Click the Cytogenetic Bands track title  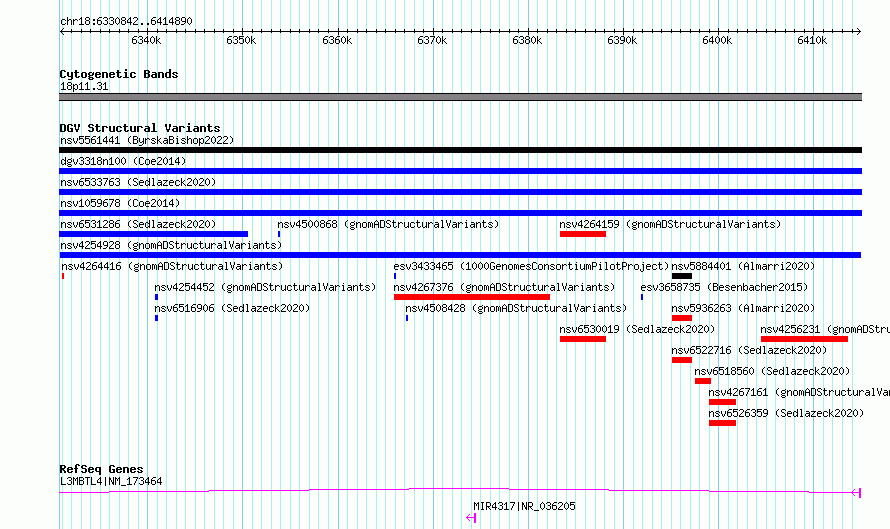click(119, 74)
